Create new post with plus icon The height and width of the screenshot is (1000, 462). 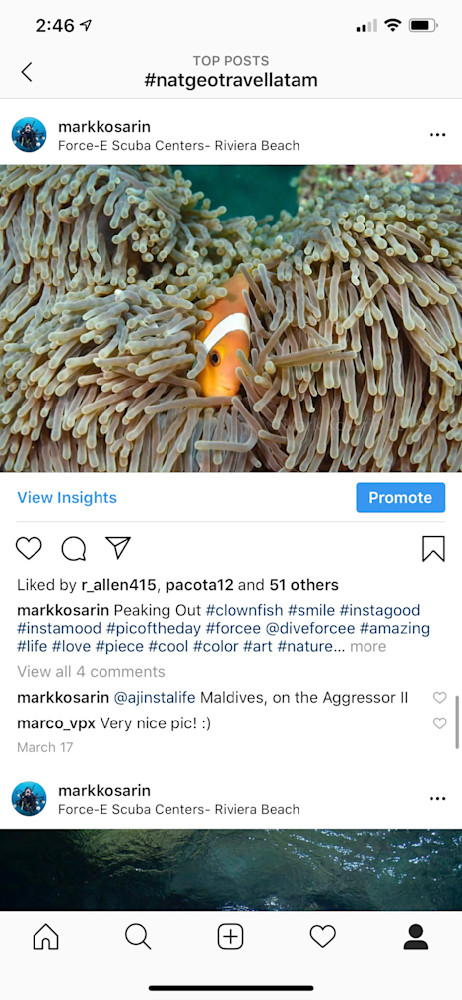[230, 936]
